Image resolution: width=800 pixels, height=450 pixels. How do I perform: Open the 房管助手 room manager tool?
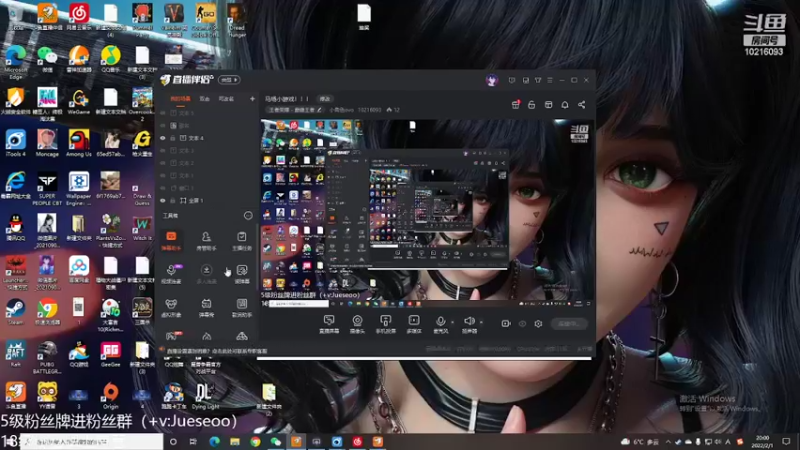[206, 240]
